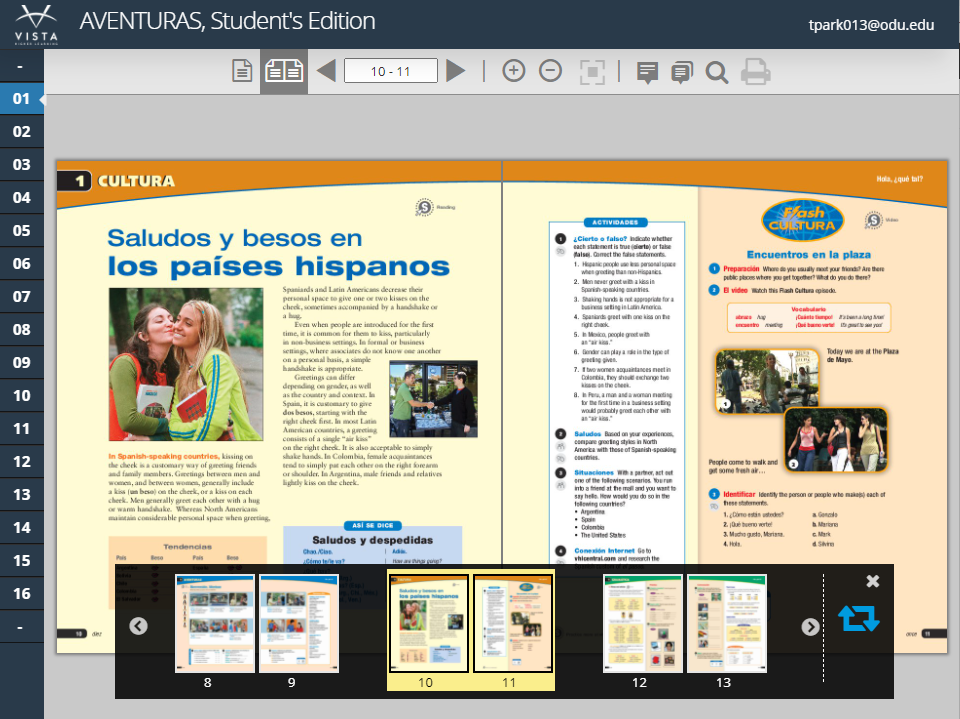Close the thumbnail strip panel
Screen dimensions: 960x719
[x=873, y=581]
